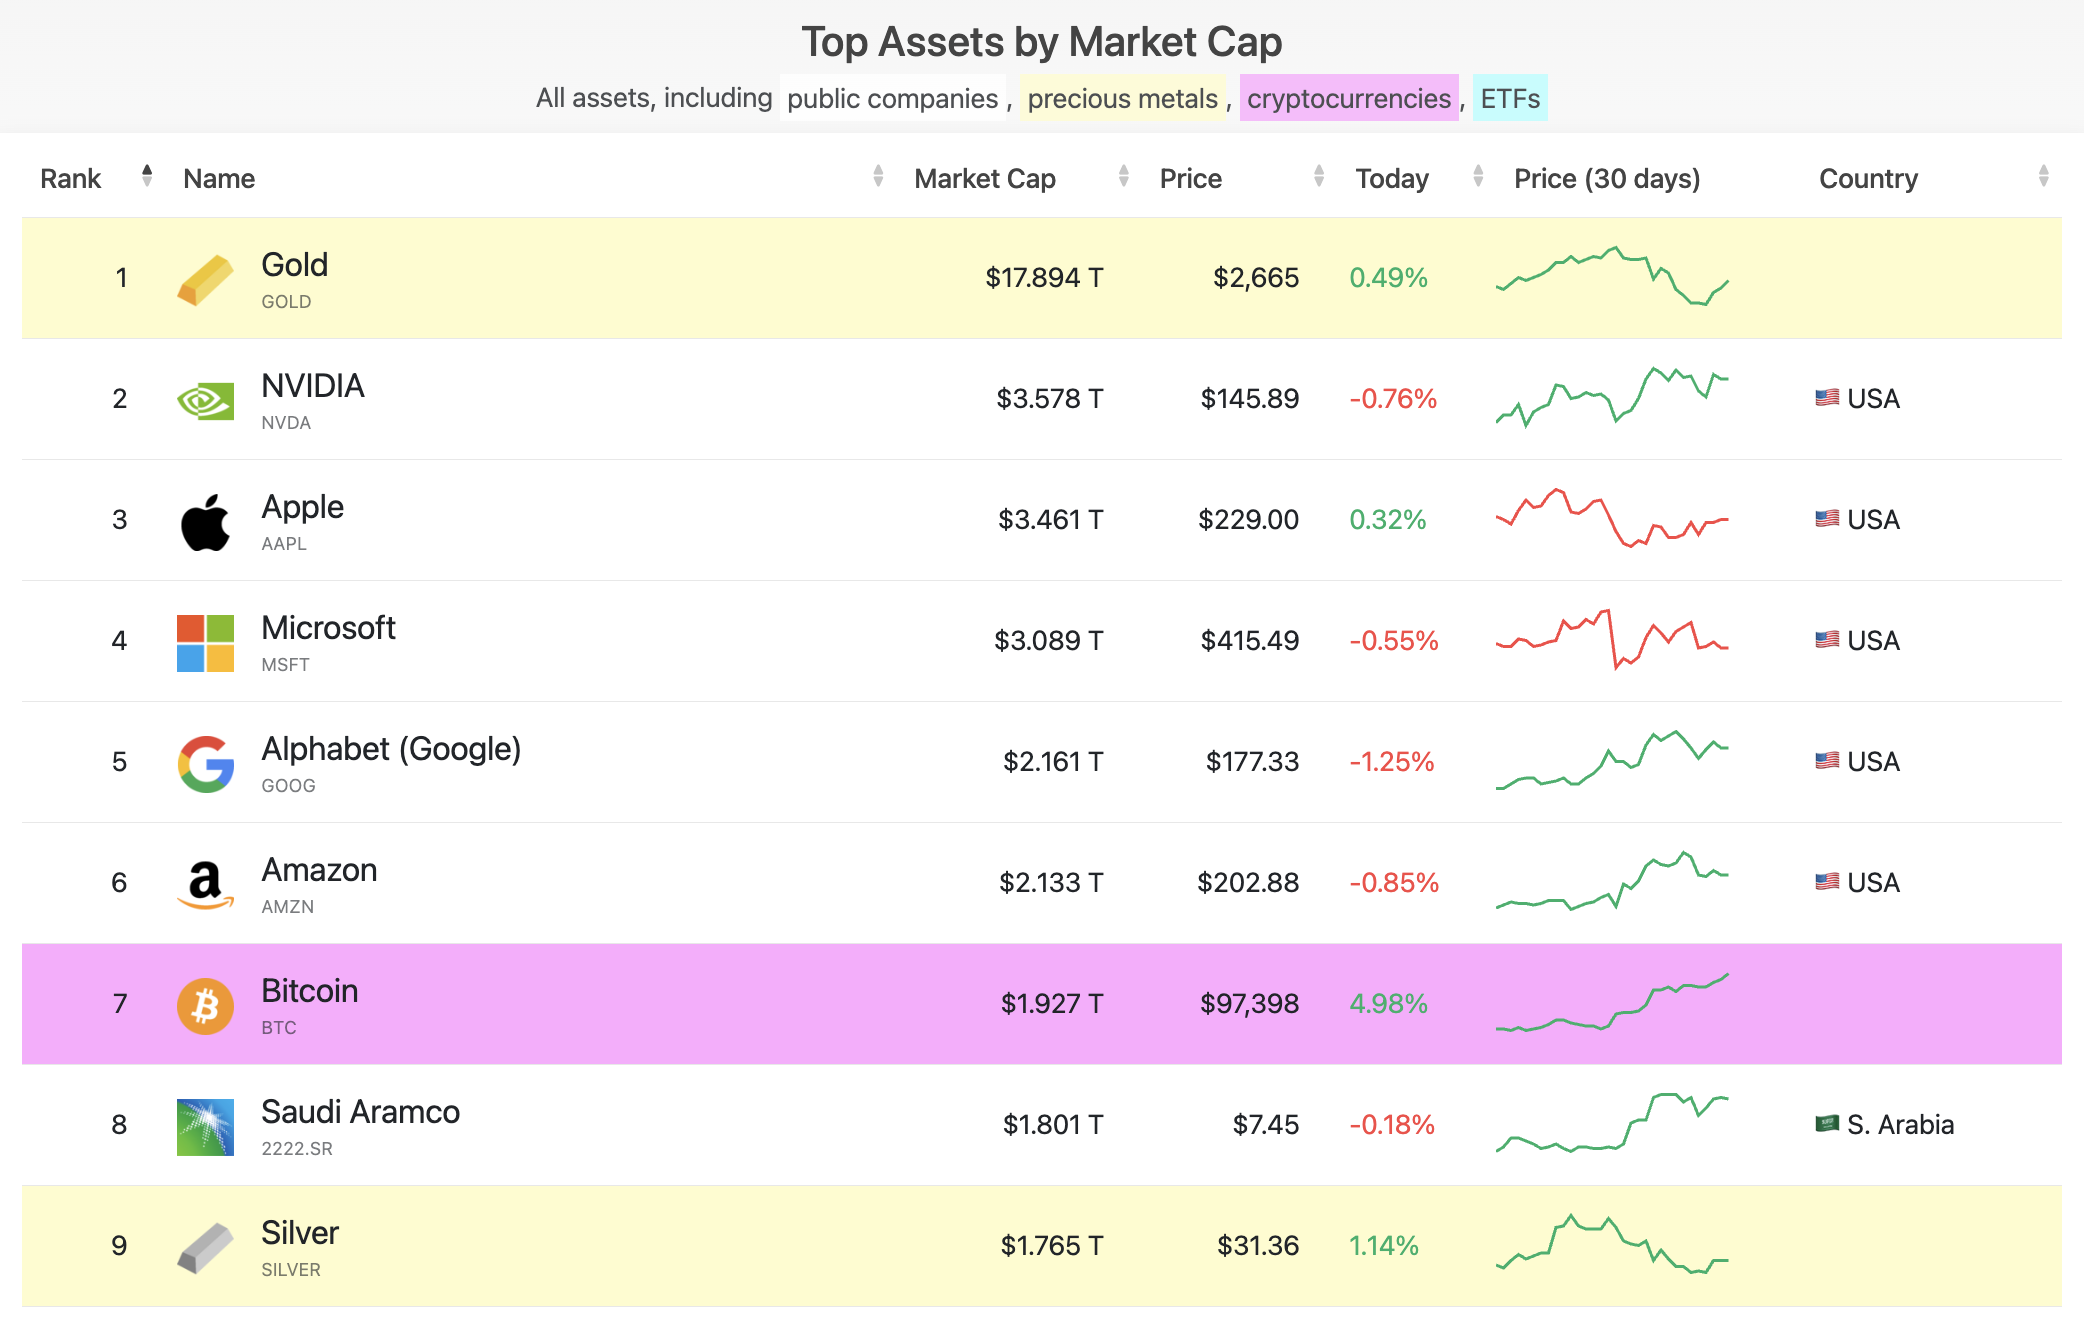The image size is (2084, 1320).
Task: Click the Bitcoin coin icon
Action: click(x=205, y=1006)
